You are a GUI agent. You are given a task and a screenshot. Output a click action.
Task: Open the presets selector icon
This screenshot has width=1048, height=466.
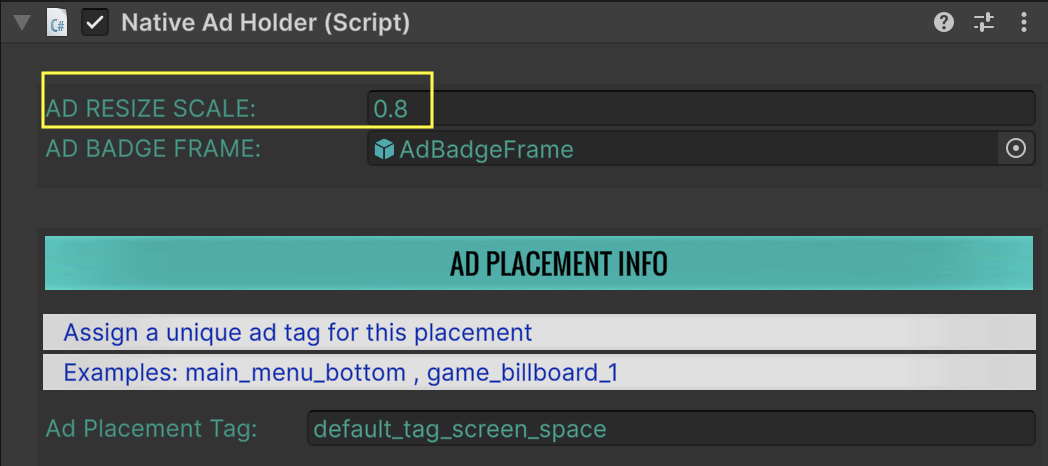(x=984, y=22)
